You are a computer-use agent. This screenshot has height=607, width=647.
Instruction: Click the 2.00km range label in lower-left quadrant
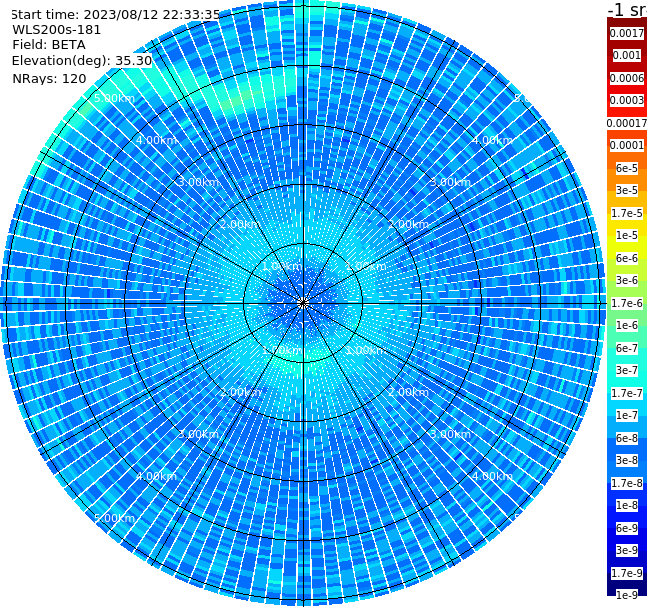[x=241, y=392]
